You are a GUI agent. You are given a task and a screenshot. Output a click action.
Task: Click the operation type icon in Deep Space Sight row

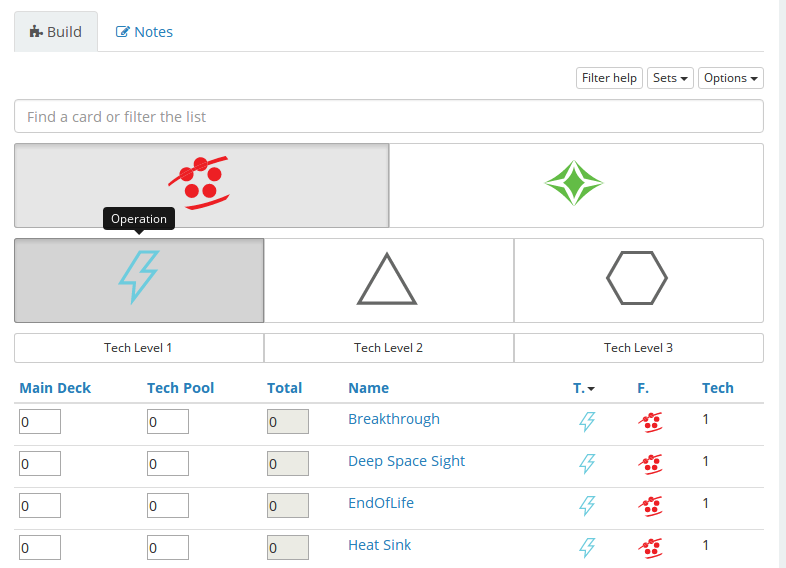[587, 464]
